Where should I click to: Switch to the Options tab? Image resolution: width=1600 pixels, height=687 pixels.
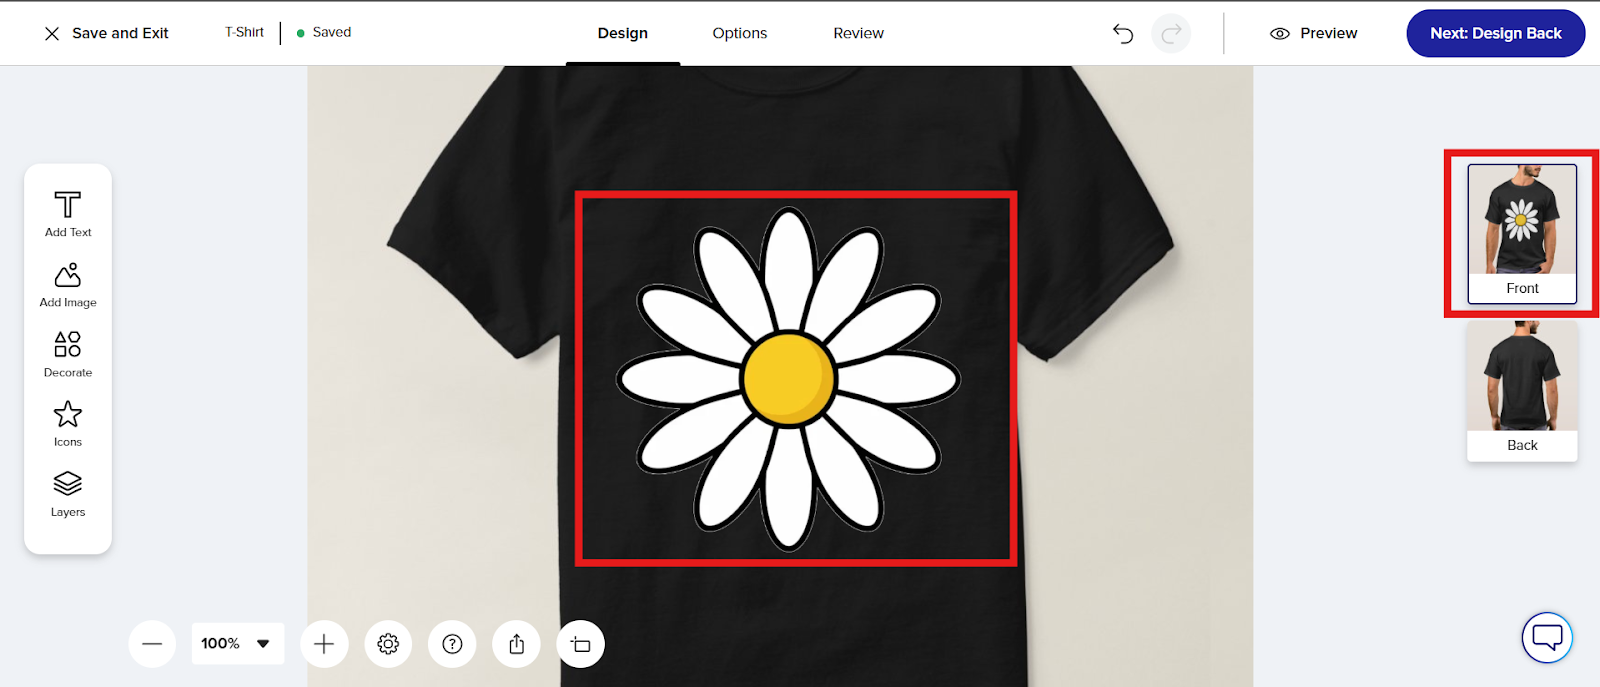[739, 33]
